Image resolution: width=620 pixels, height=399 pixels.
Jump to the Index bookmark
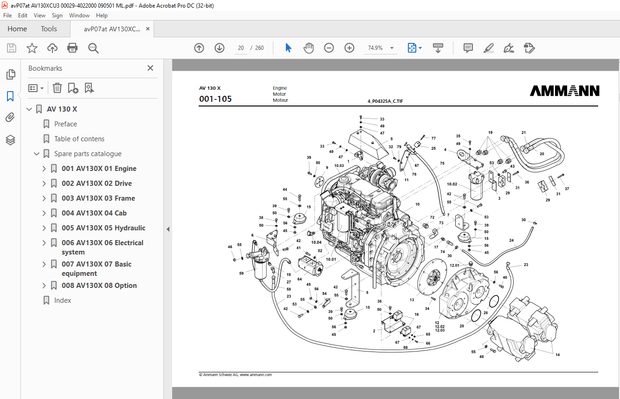(x=62, y=301)
